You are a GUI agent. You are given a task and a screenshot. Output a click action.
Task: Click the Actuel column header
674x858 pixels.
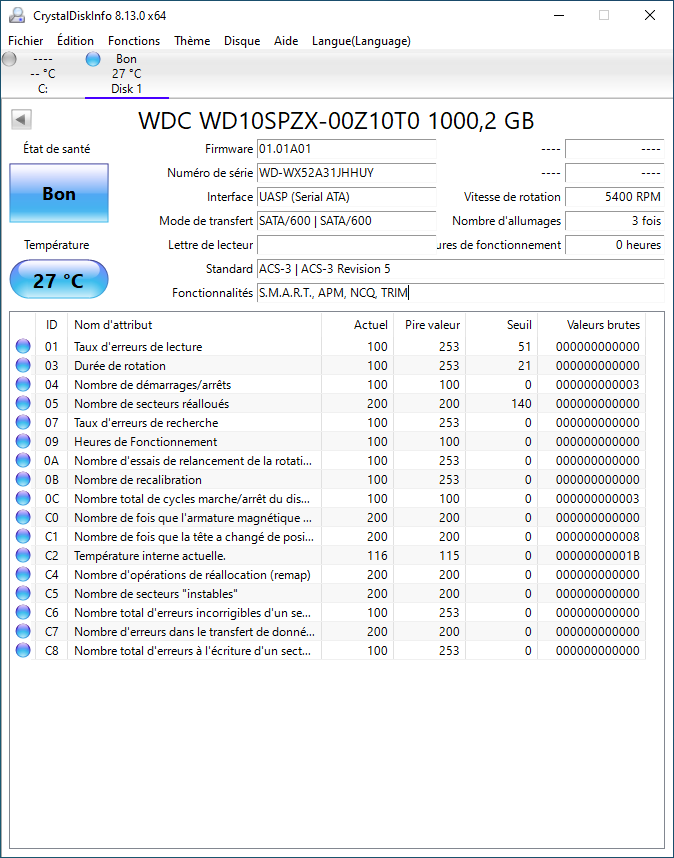(x=357, y=325)
